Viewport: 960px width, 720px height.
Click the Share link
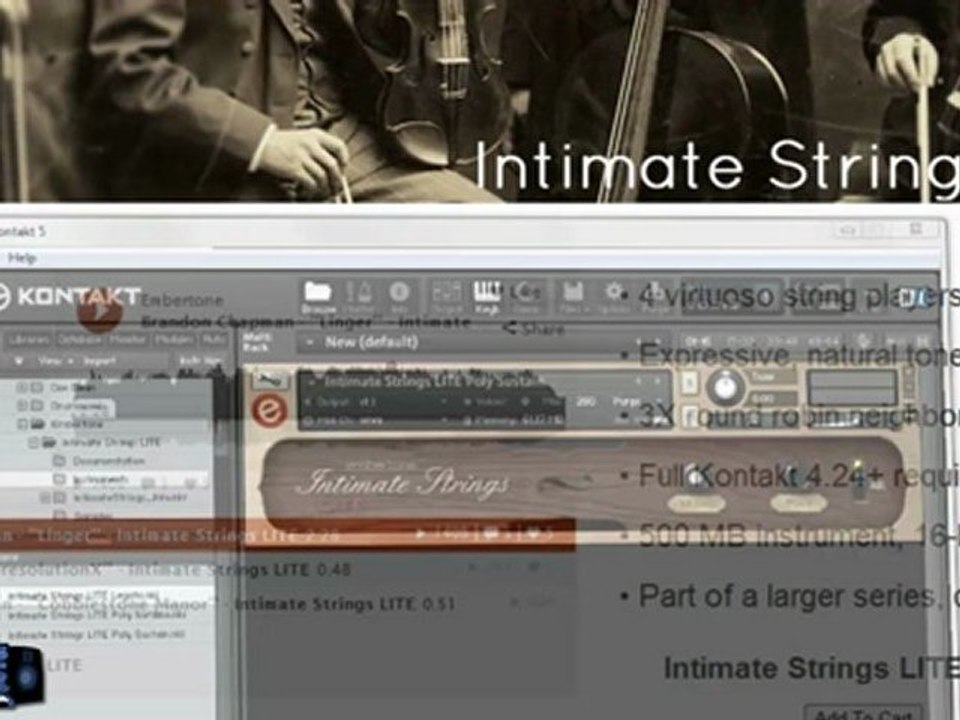[x=532, y=329]
